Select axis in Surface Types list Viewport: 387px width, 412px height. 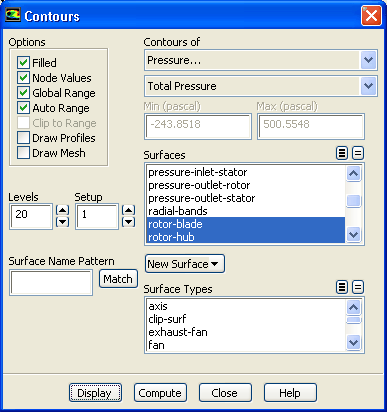(246, 306)
